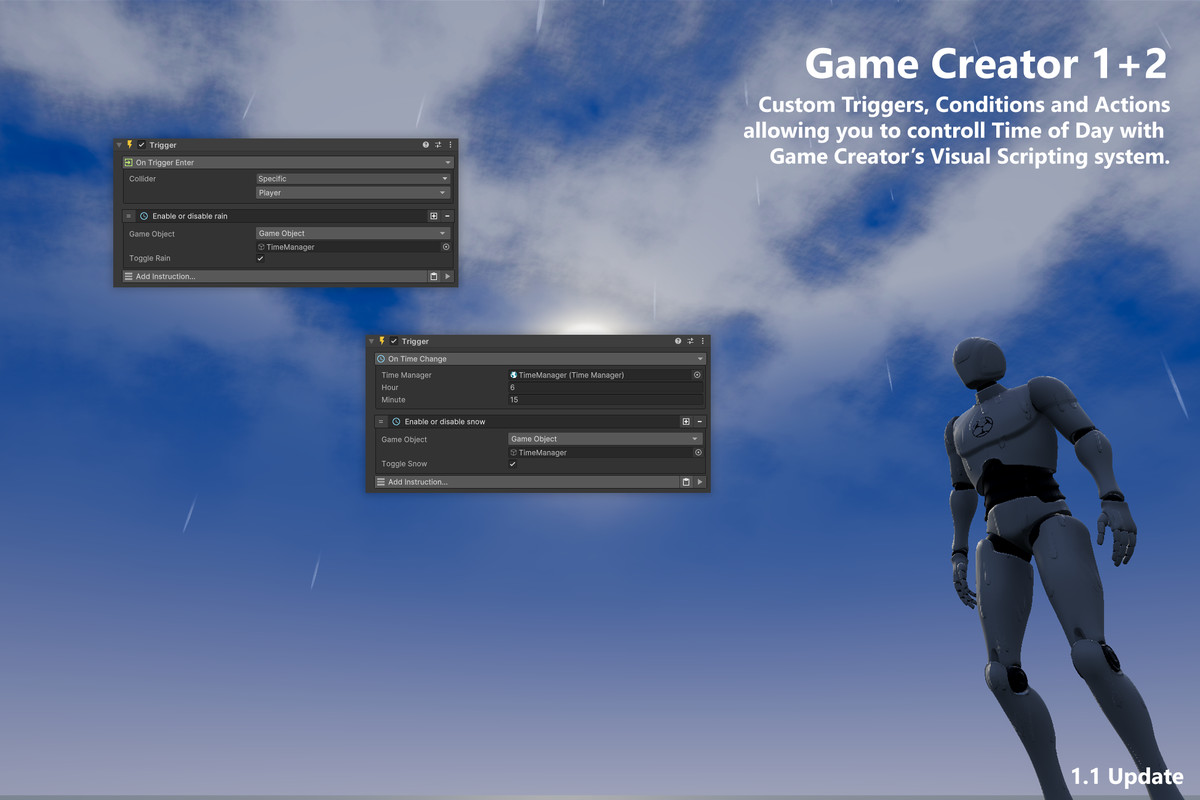The width and height of the screenshot is (1200, 800).
Task: Open presets icon on the rain Trigger header
Action: [x=438, y=145]
